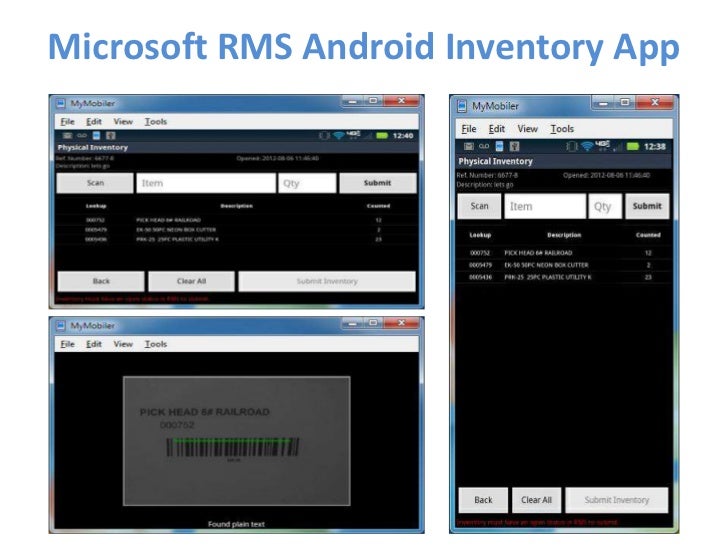Tap voicemail notification icon in portrait status bar
This screenshot has height=546, width=728.
coord(484,146)
